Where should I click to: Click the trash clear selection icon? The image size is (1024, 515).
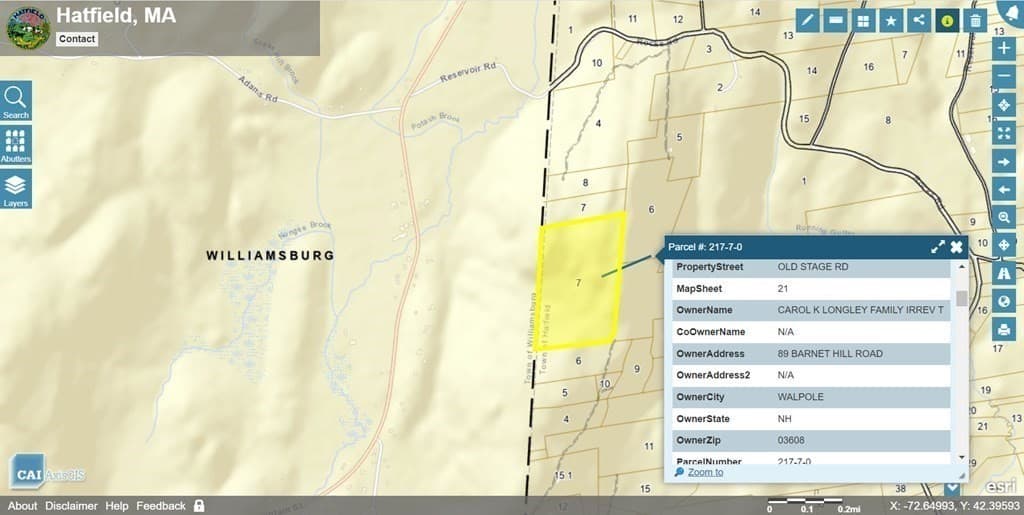tap(976, 20)
